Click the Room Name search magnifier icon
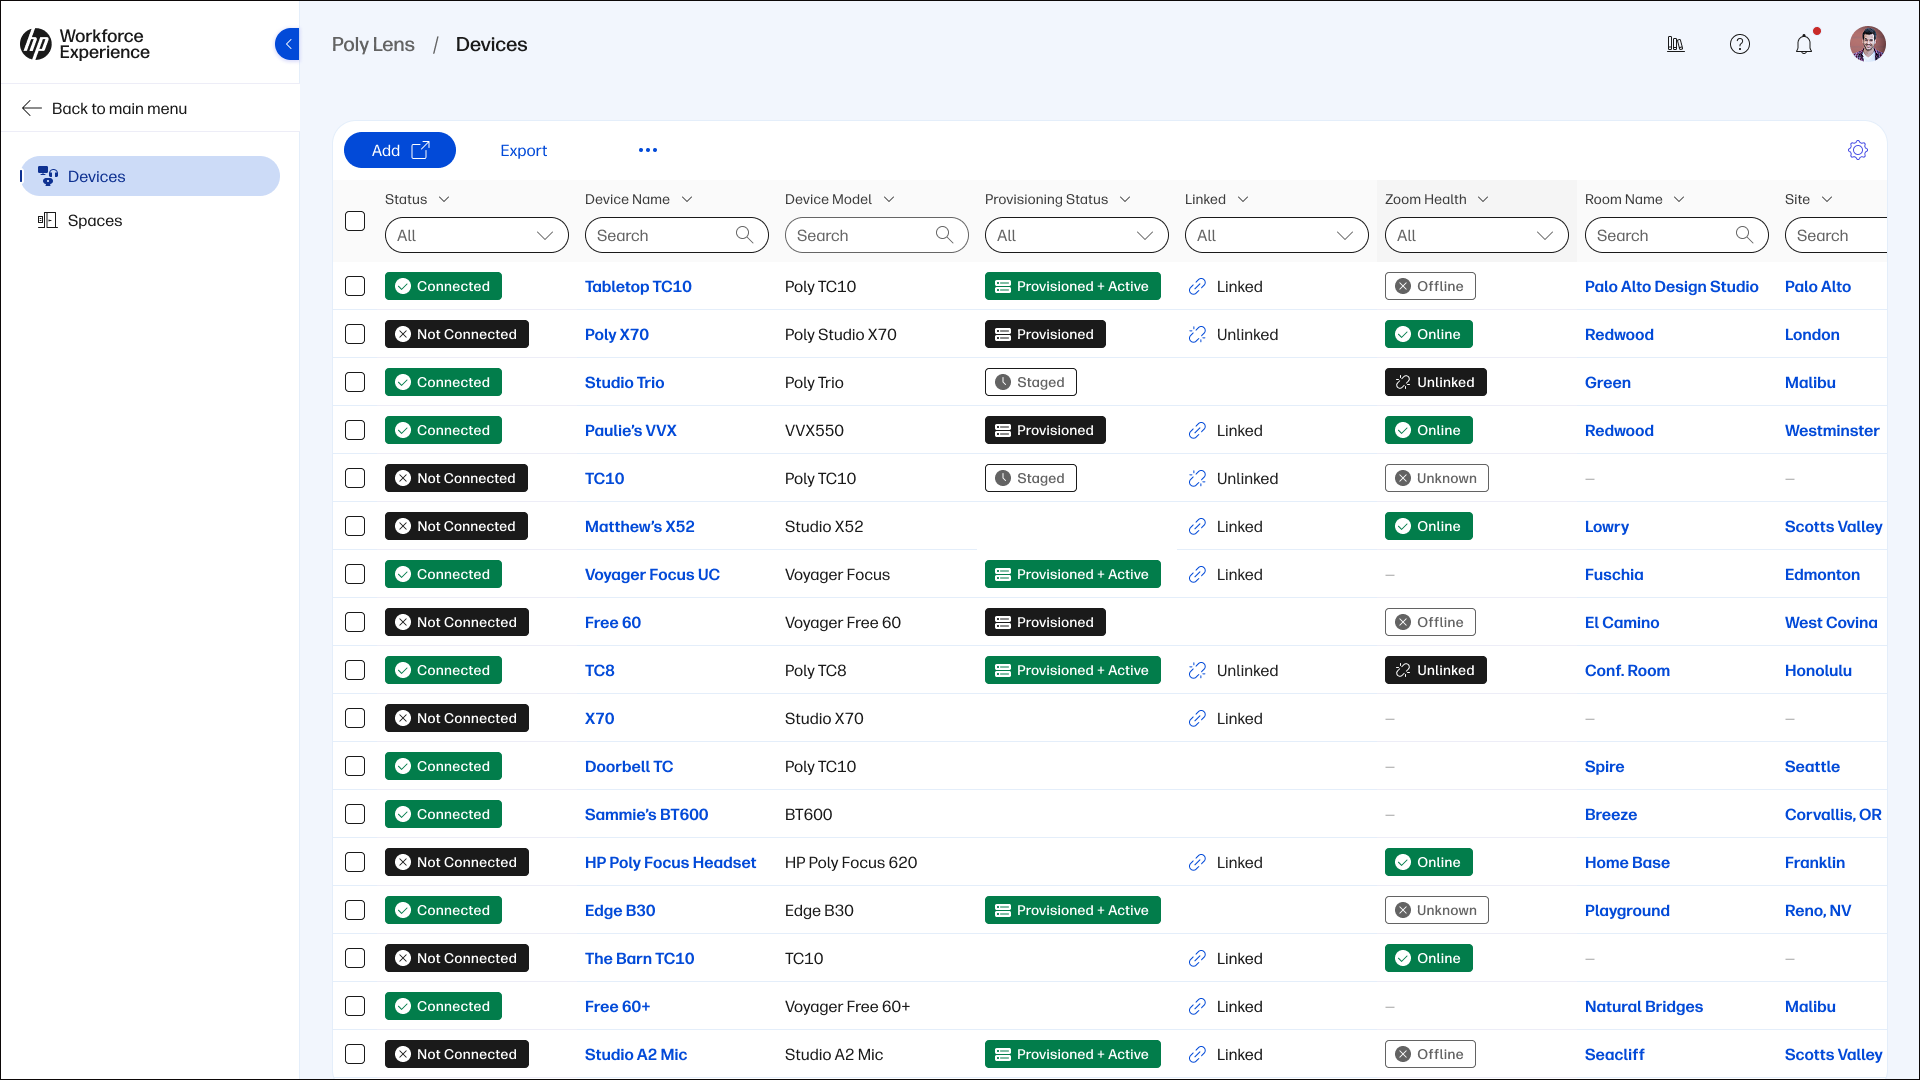This screenshot has width=1920, height=1080. click(1744, 235)
